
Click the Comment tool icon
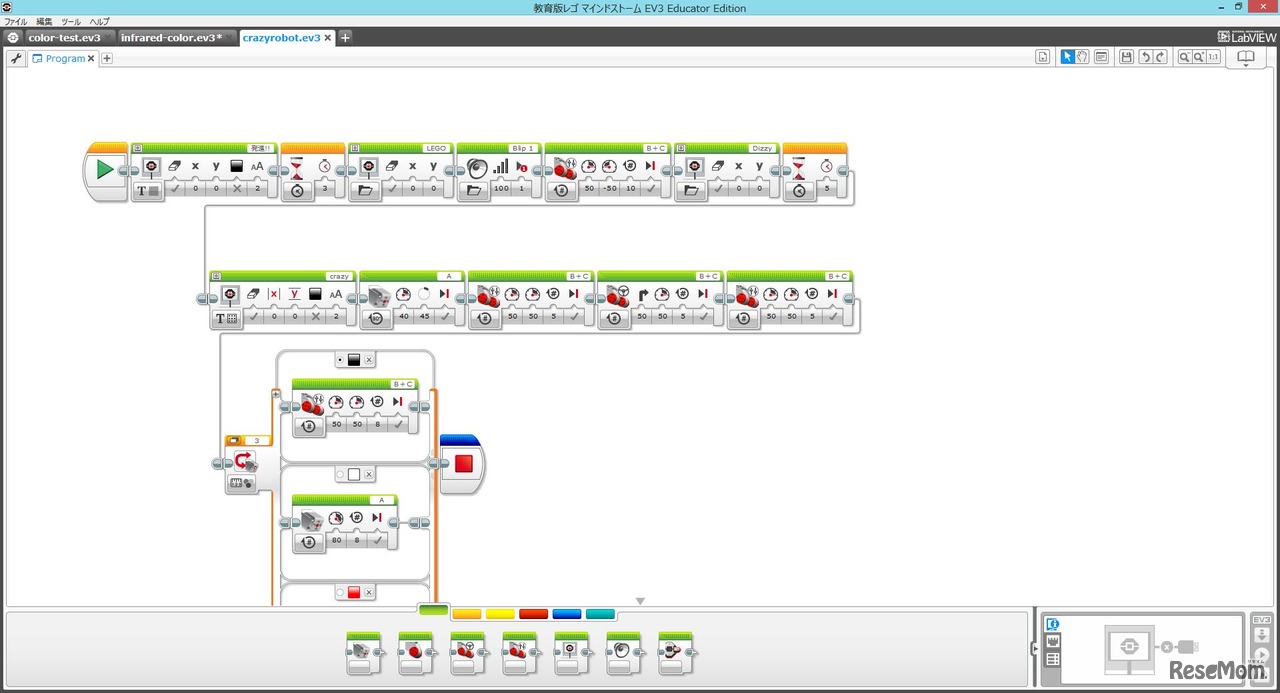pyautogui.click(x=1101, y=57)
